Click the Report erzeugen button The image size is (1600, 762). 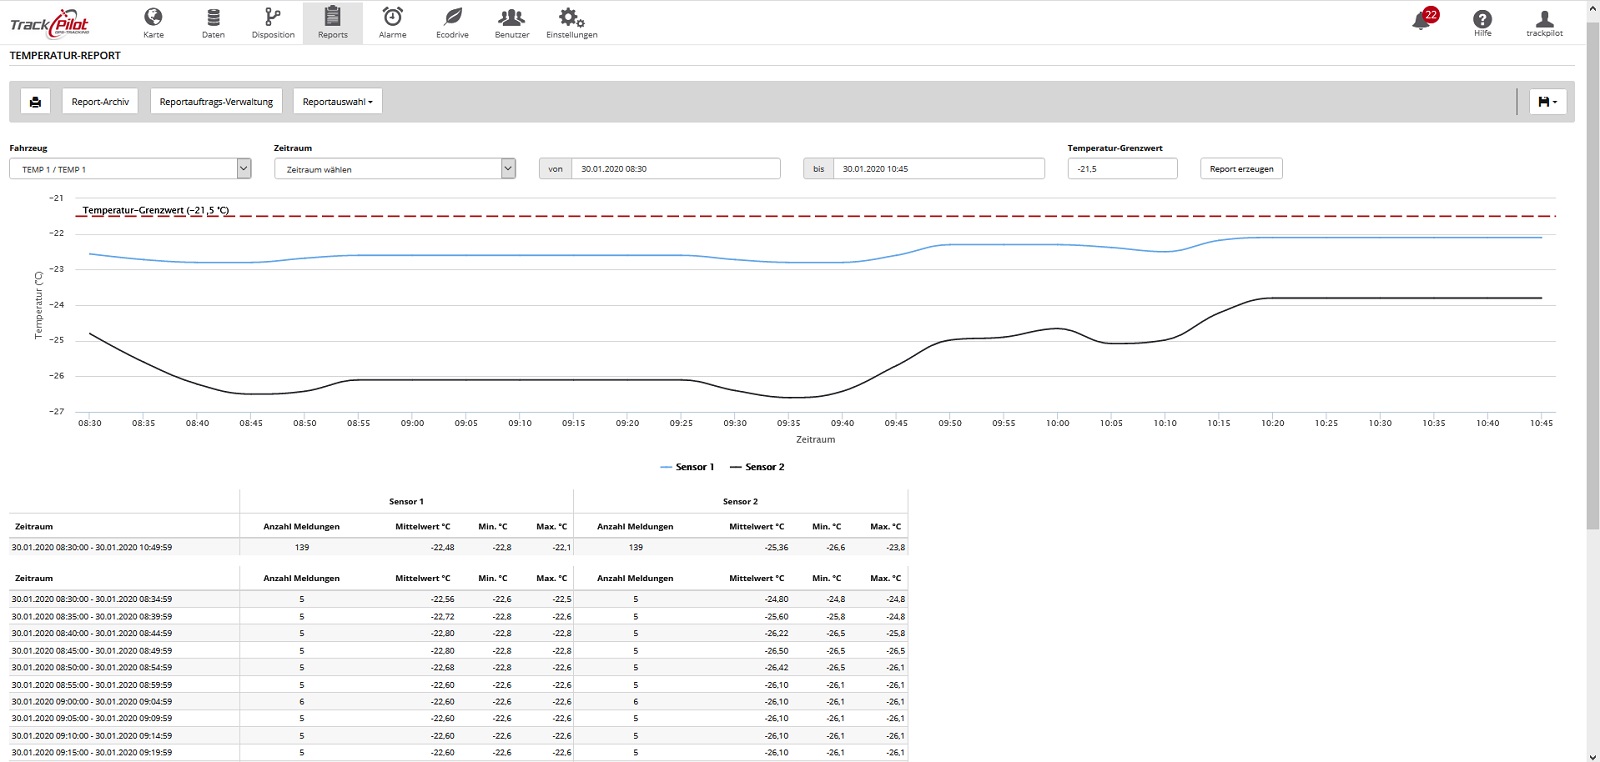1241,169
